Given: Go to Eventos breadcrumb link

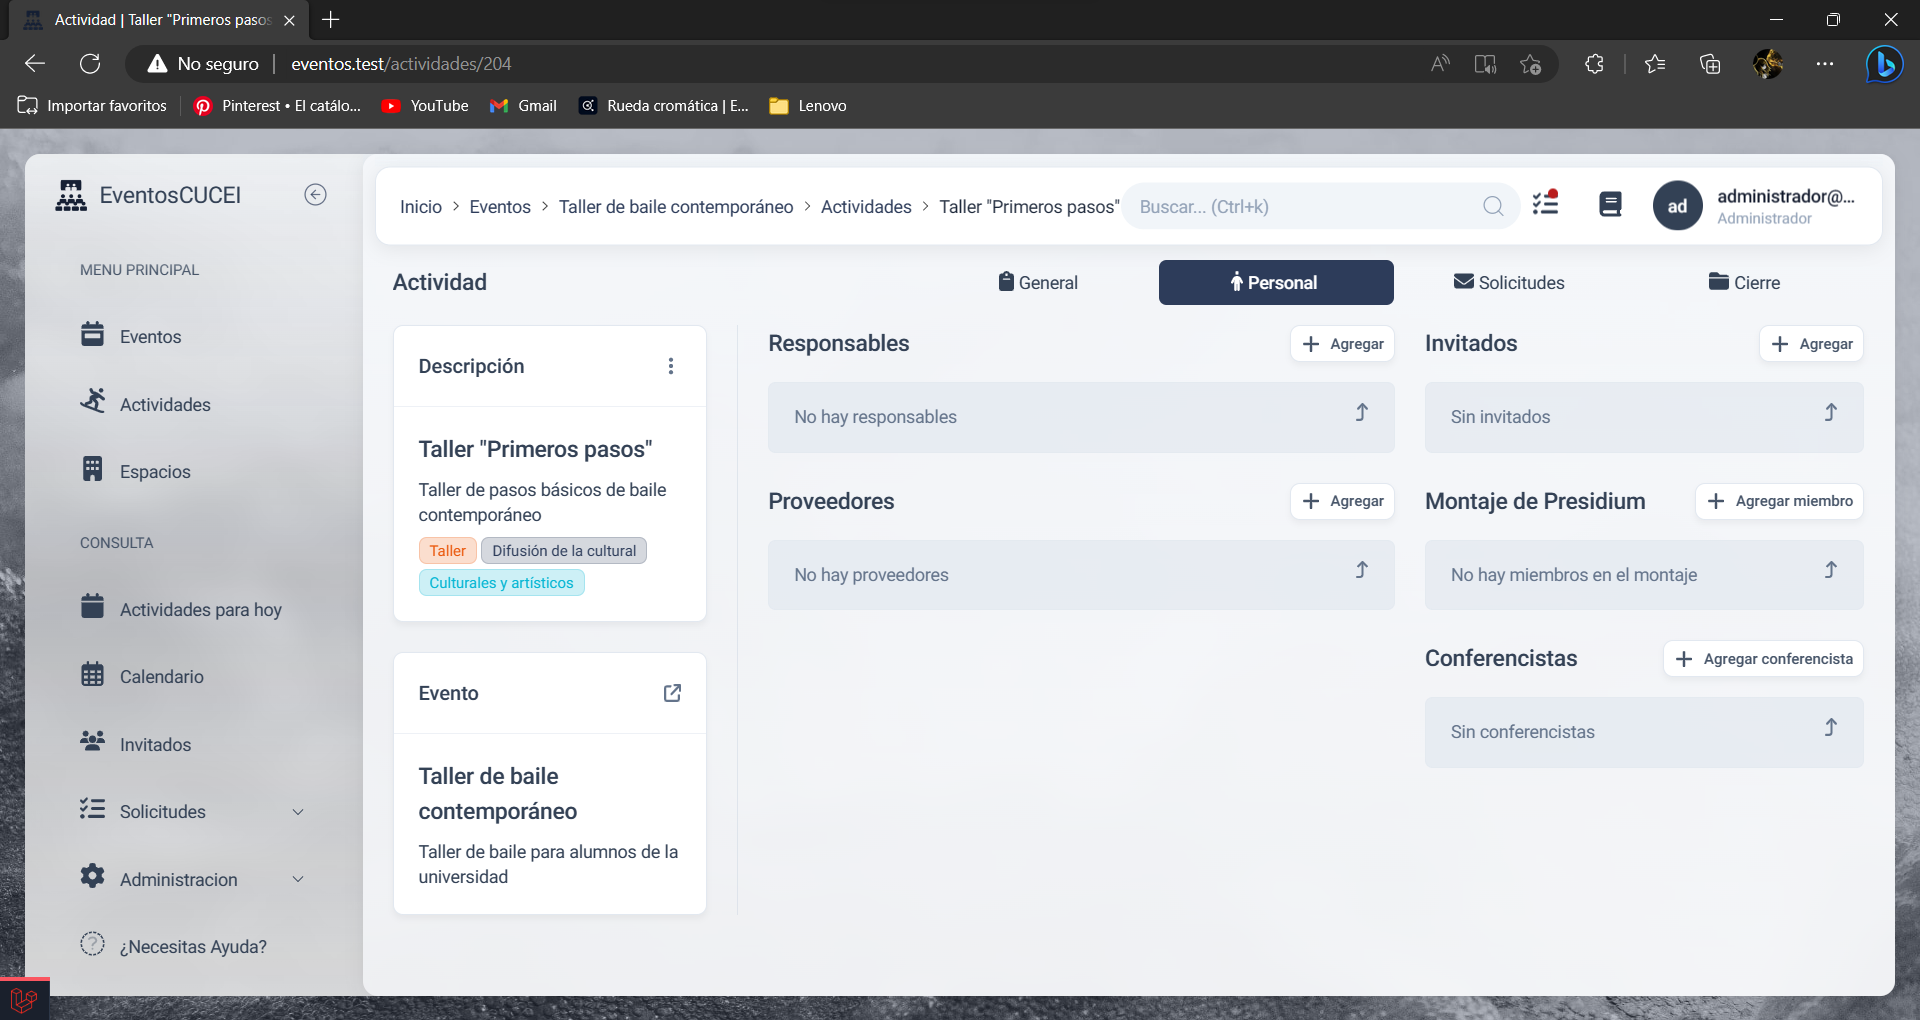Looking at the screenshot, I should pyautogui.click(x=500, y=207).
